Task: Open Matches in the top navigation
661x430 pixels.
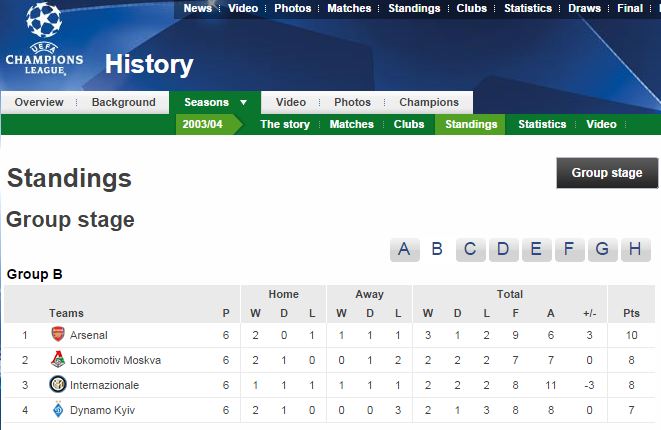Action: [x=349, y=8]
